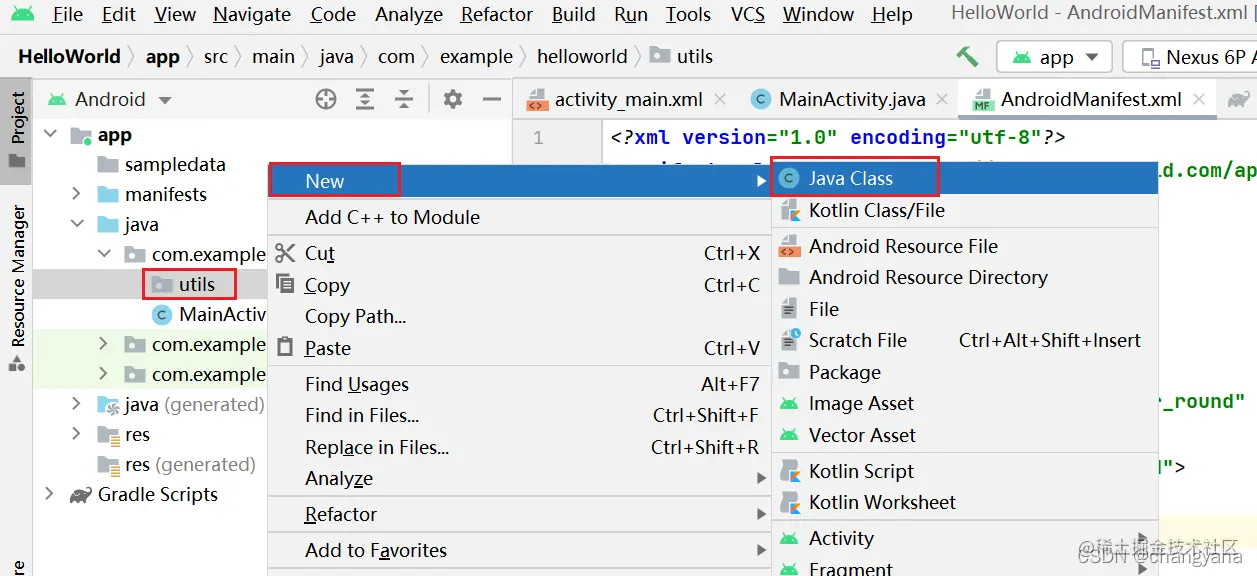Click the Activity android icon in submenu

click(x=790, y=538)
